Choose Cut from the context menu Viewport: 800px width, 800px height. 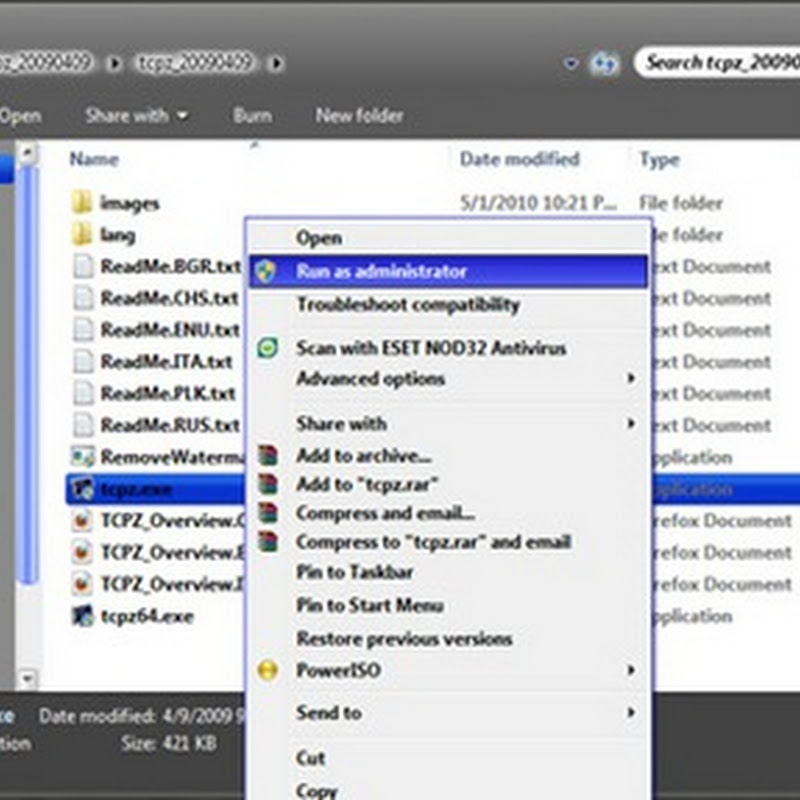pos(448,757)
